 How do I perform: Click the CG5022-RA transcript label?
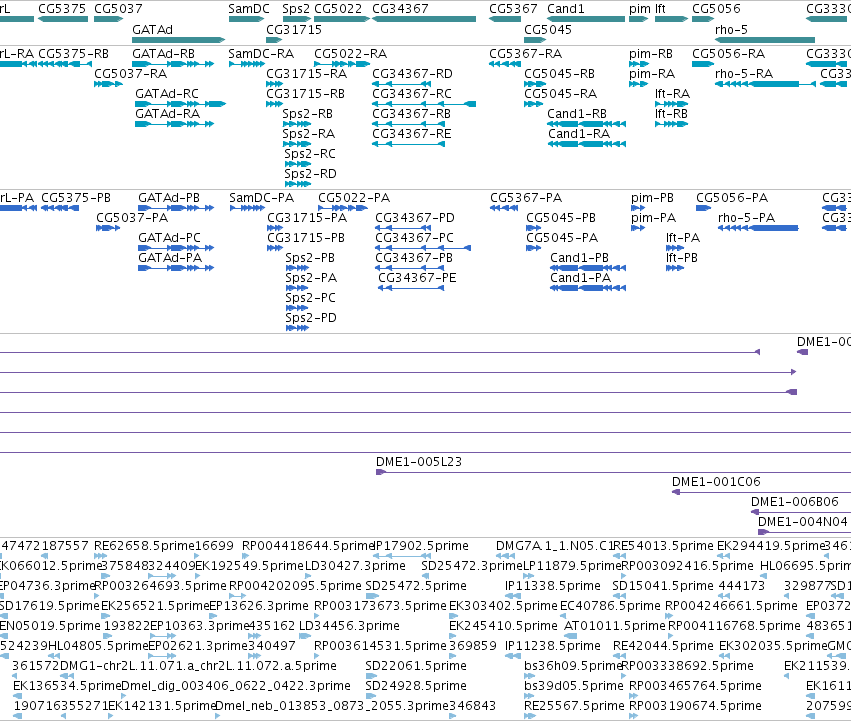(x=351, y=54)
